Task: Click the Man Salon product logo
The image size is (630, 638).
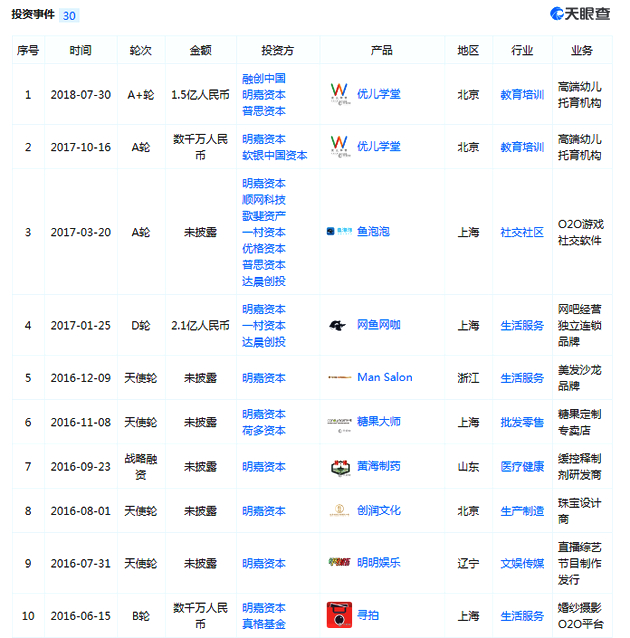Action: tap(339, 378)
